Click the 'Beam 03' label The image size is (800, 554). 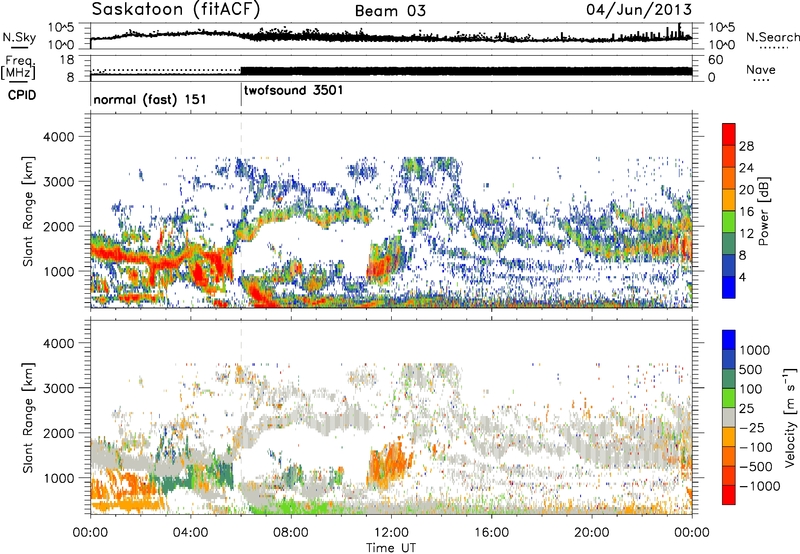click(x=390, y=11)
